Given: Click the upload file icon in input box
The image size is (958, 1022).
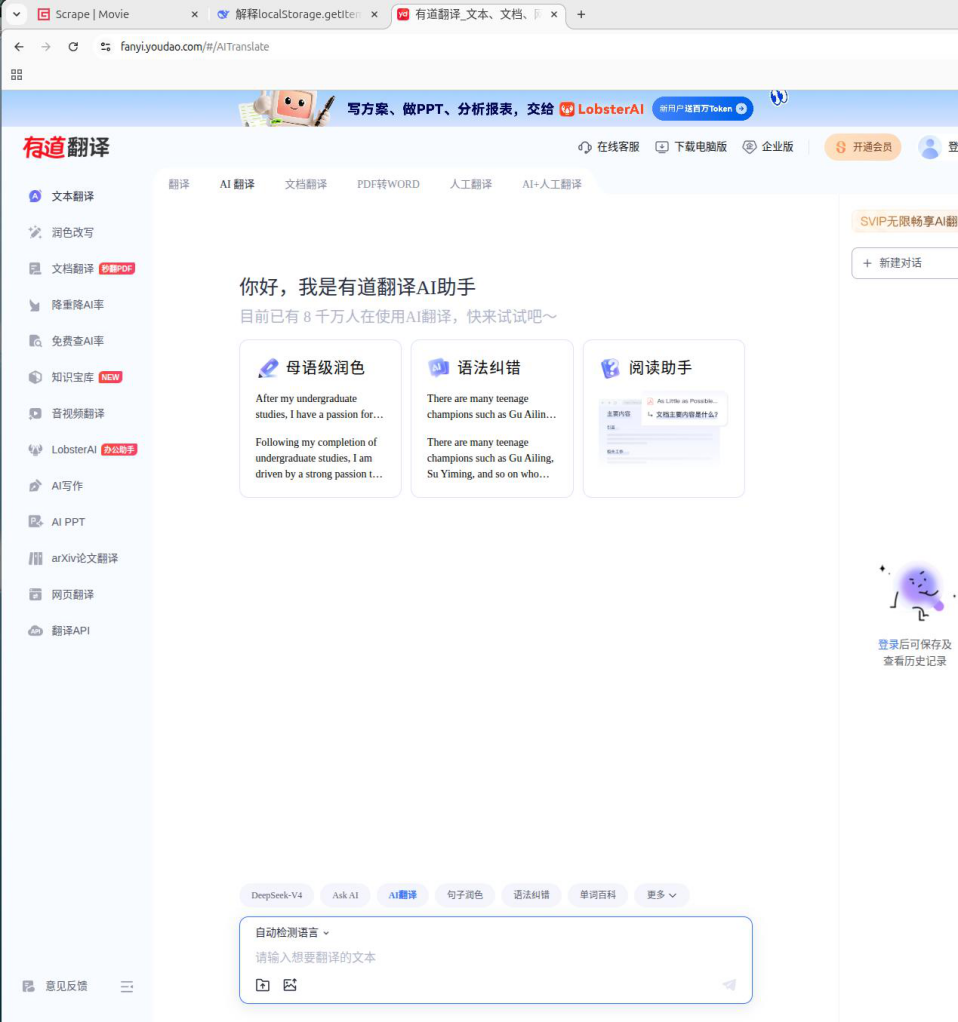Looking at the screenshot, I should 263,985.
